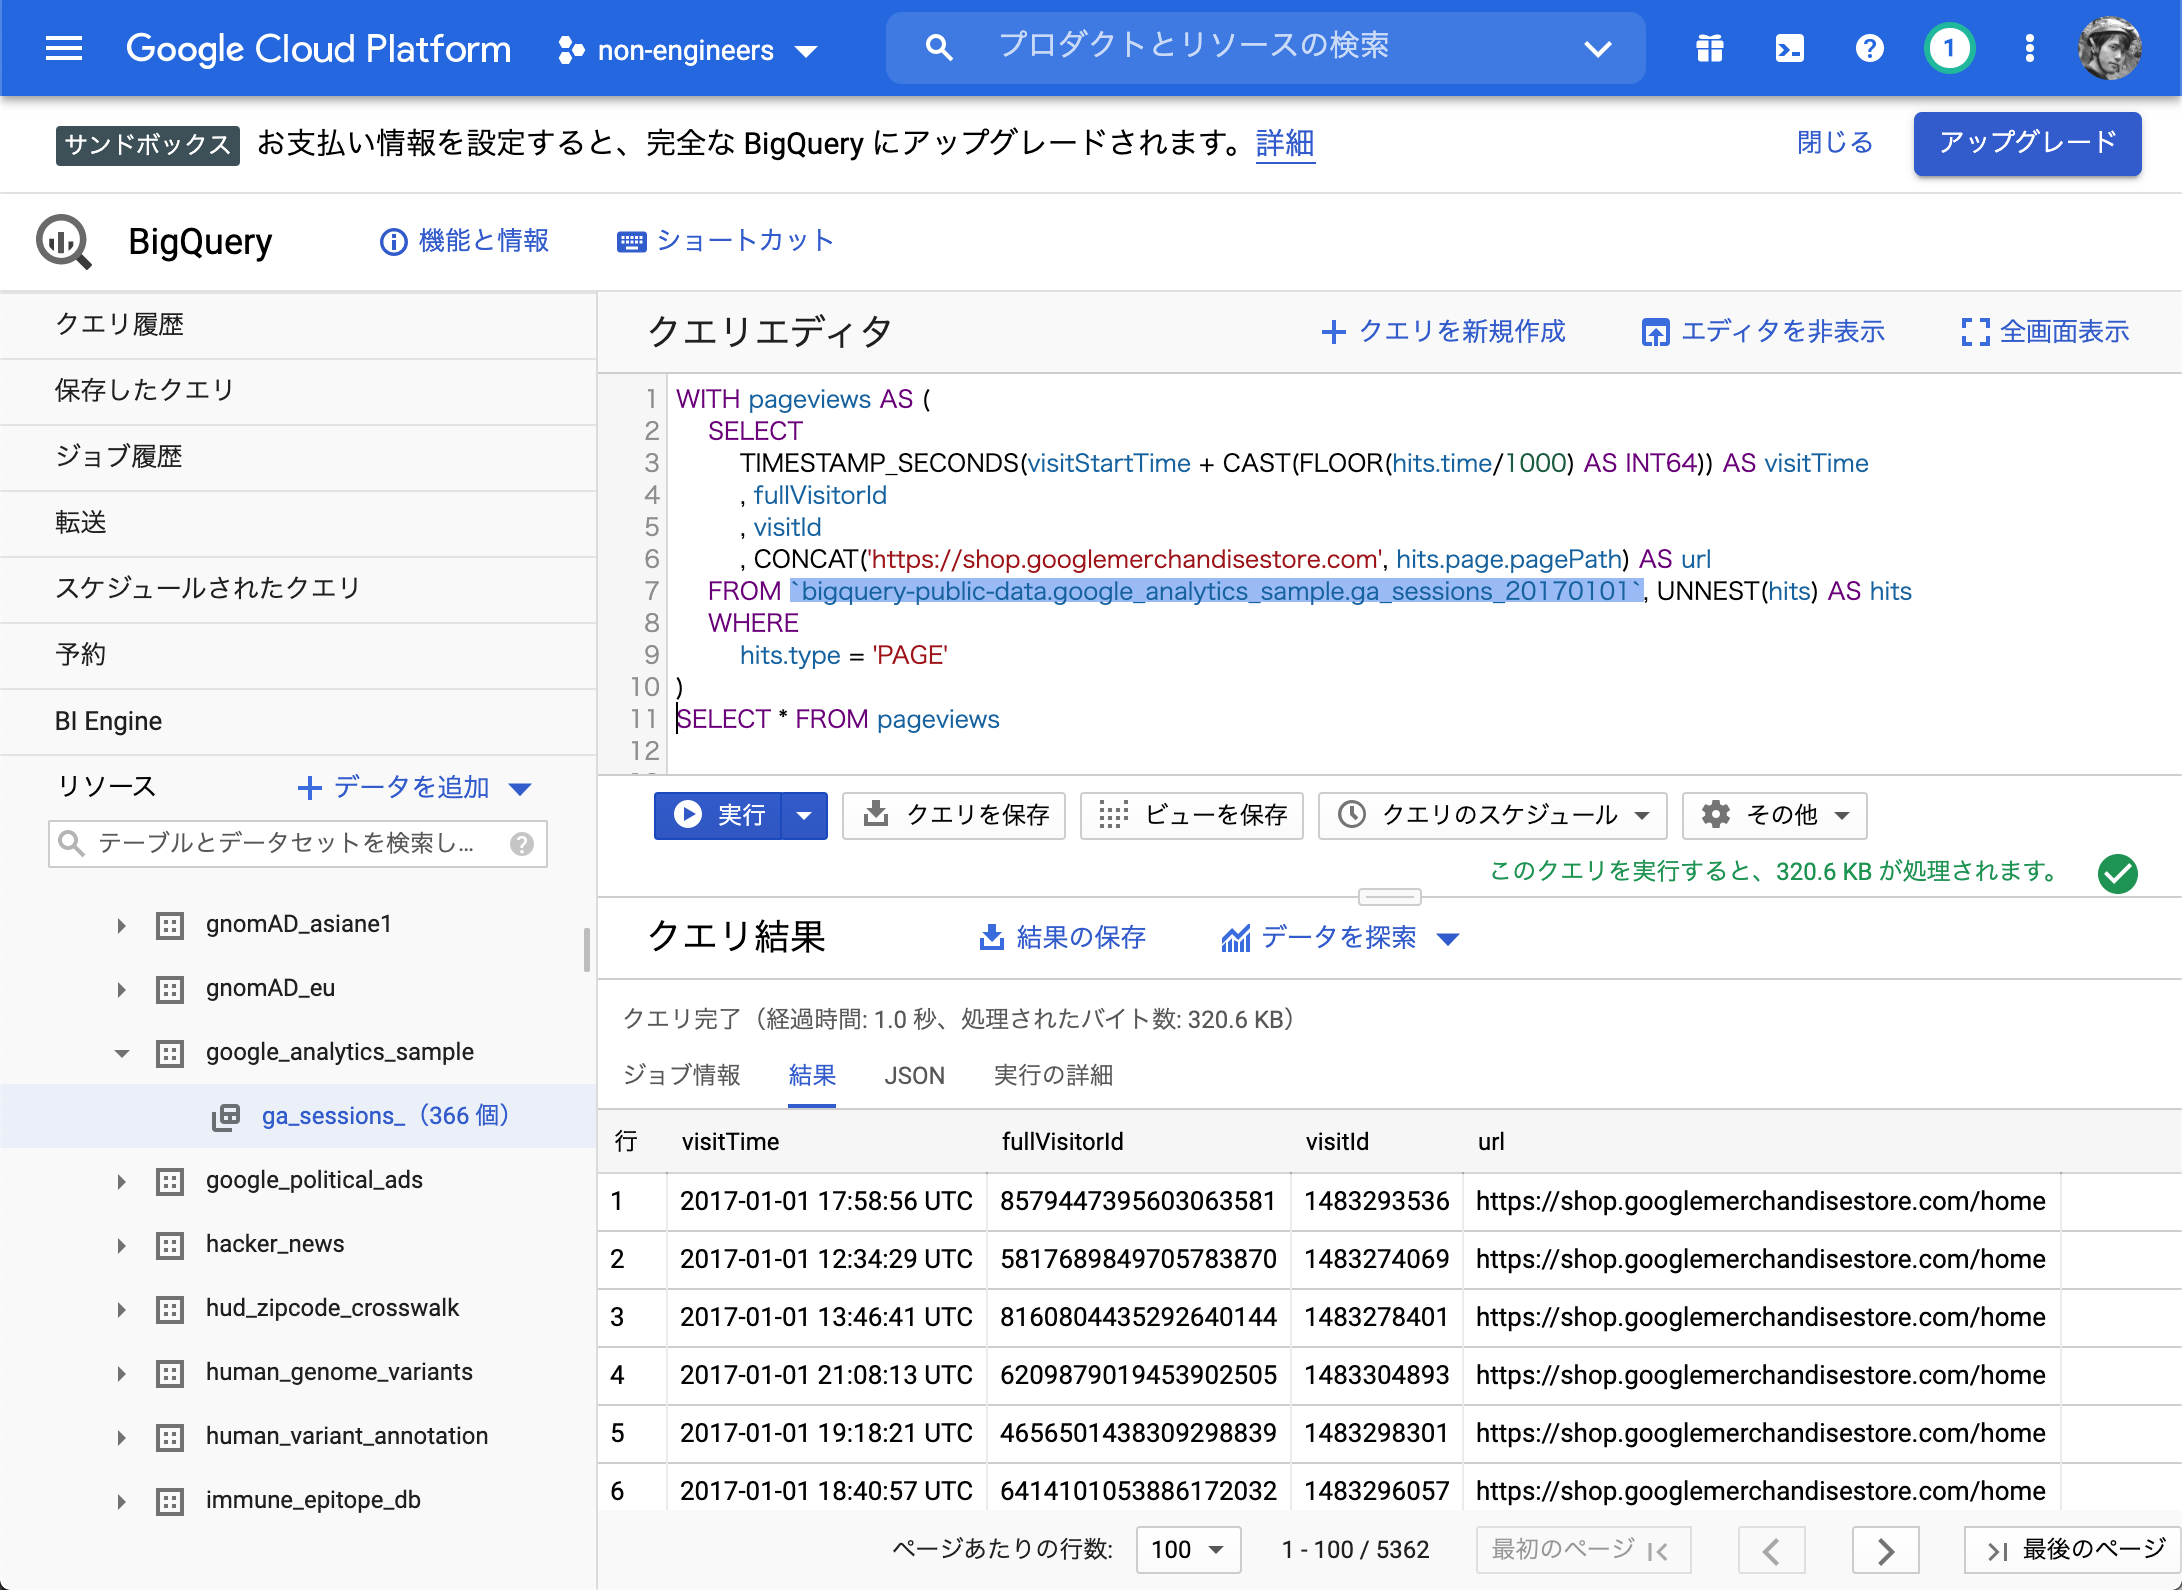Click visitId cell 1483293536
This screenshot has width=2182, height=1590.
tap(1376, 1201)
